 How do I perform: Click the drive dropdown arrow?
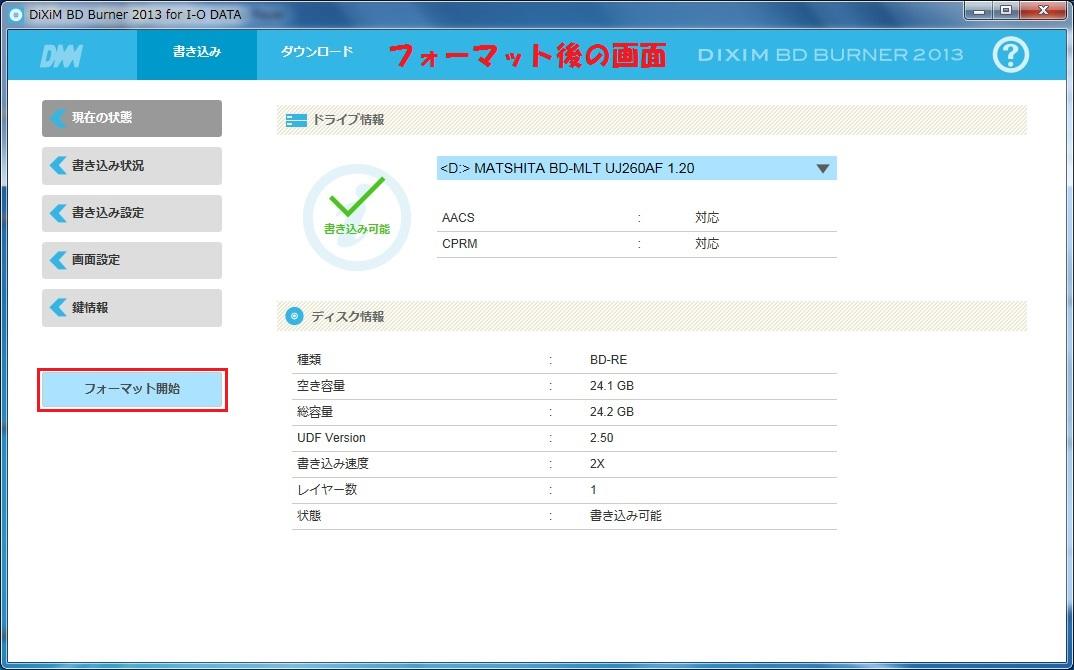823,169
